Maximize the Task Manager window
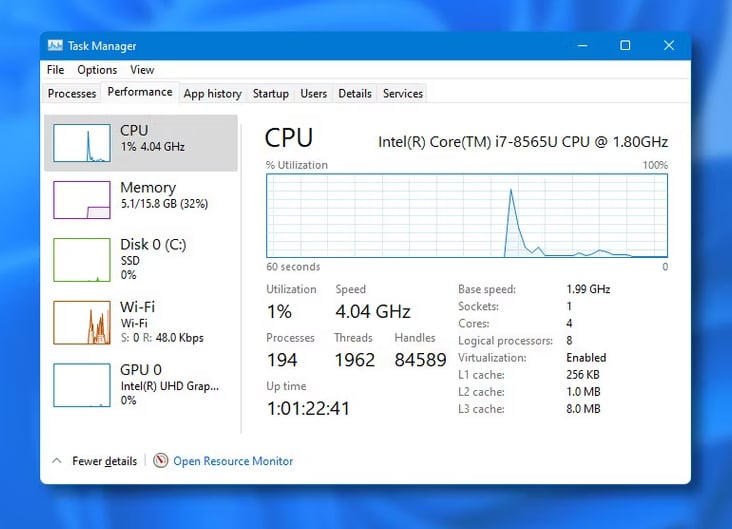This screenshot has height=529, width=732. coord(625,45)
